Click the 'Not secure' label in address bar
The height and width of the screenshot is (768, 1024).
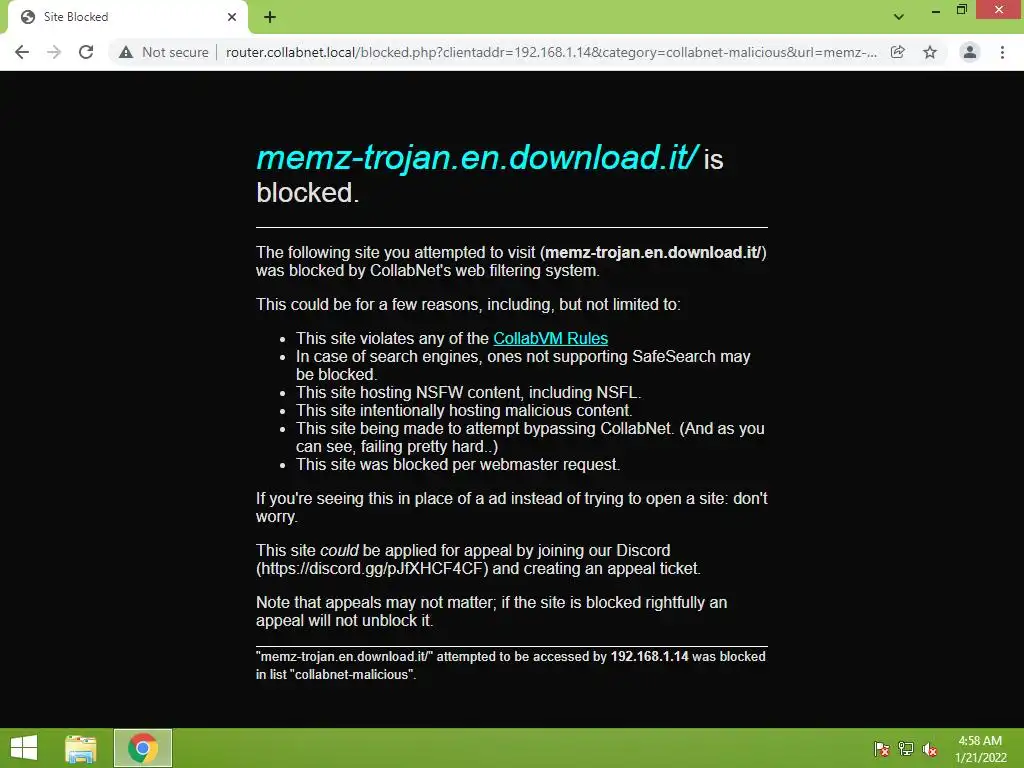(175, 52)
